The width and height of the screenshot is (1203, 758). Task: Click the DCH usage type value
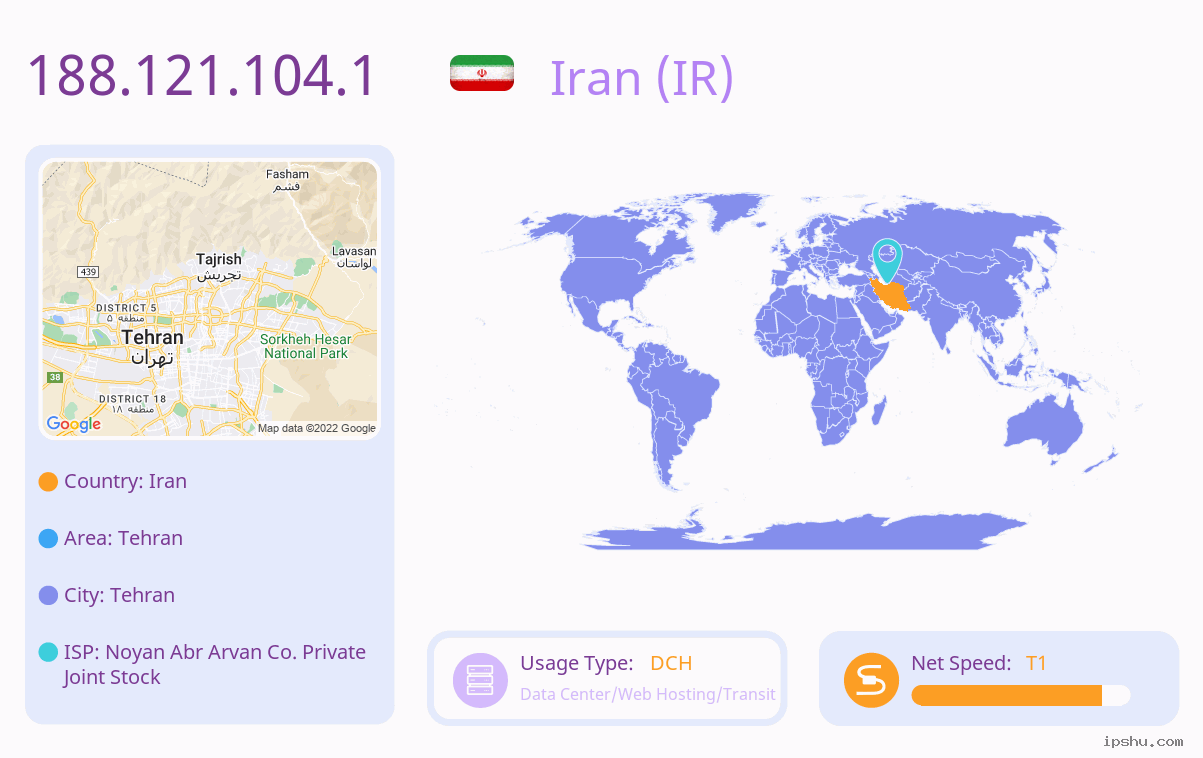point(671,663)
